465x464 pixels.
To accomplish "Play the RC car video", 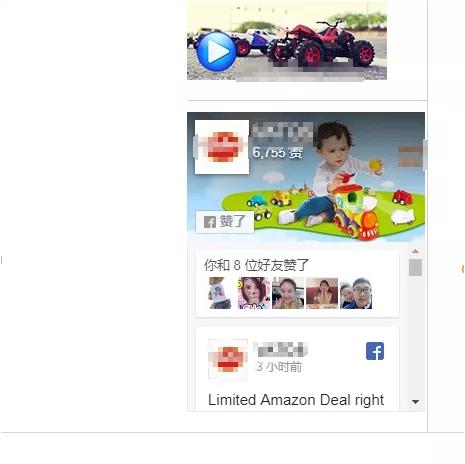I will [216, 52].
